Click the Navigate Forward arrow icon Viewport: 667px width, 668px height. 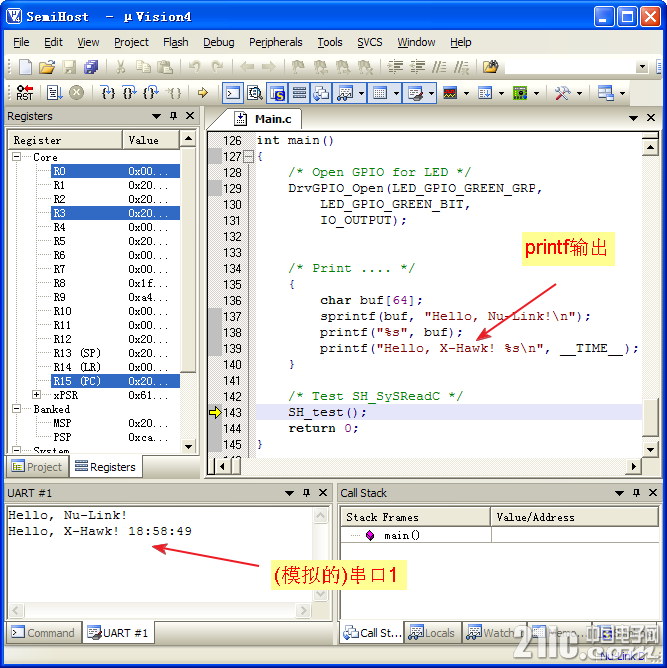click(268, 67)
